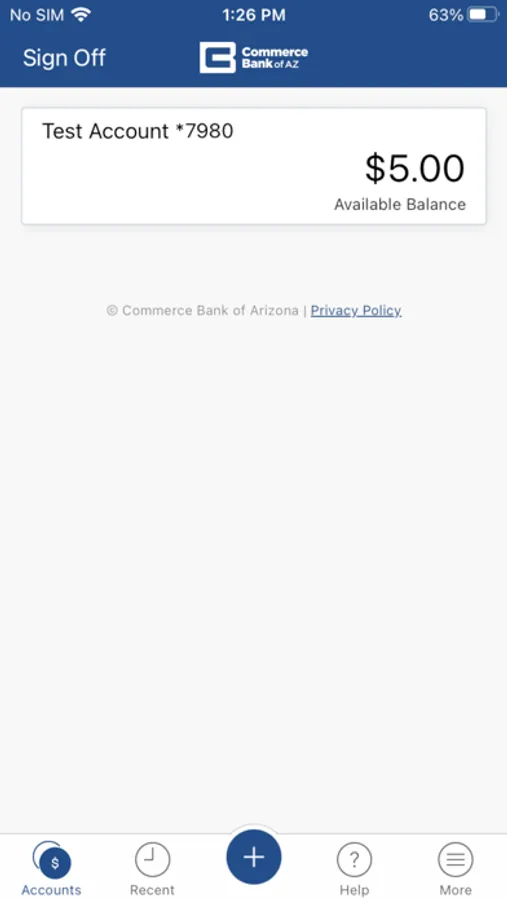Tap the Commerce Bank of AZ logo
The image size is (507, 900).
(x=254, y=57)
